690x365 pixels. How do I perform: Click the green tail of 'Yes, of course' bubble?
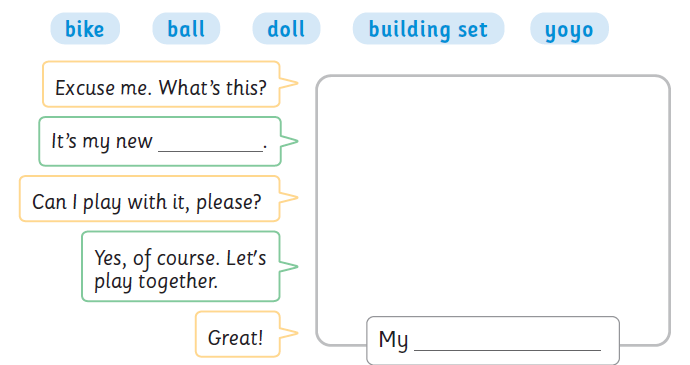(x=289, y=266)
